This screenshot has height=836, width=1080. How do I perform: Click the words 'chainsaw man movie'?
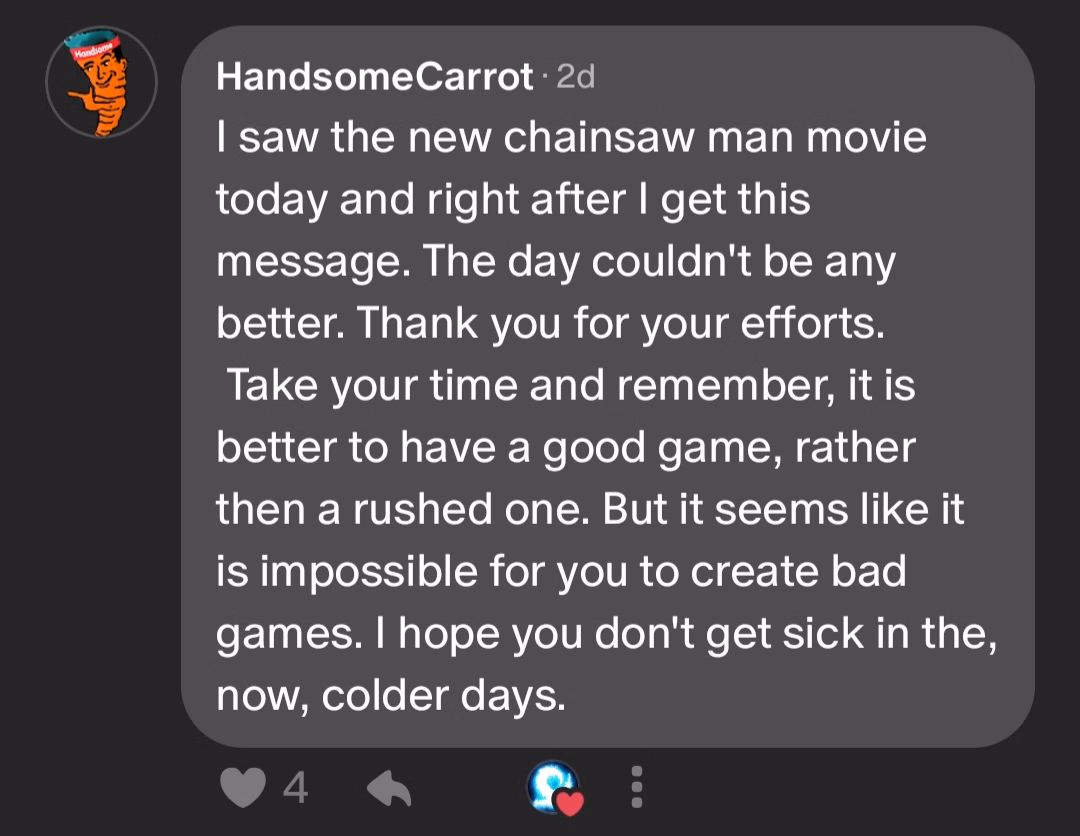coord(715,137)
